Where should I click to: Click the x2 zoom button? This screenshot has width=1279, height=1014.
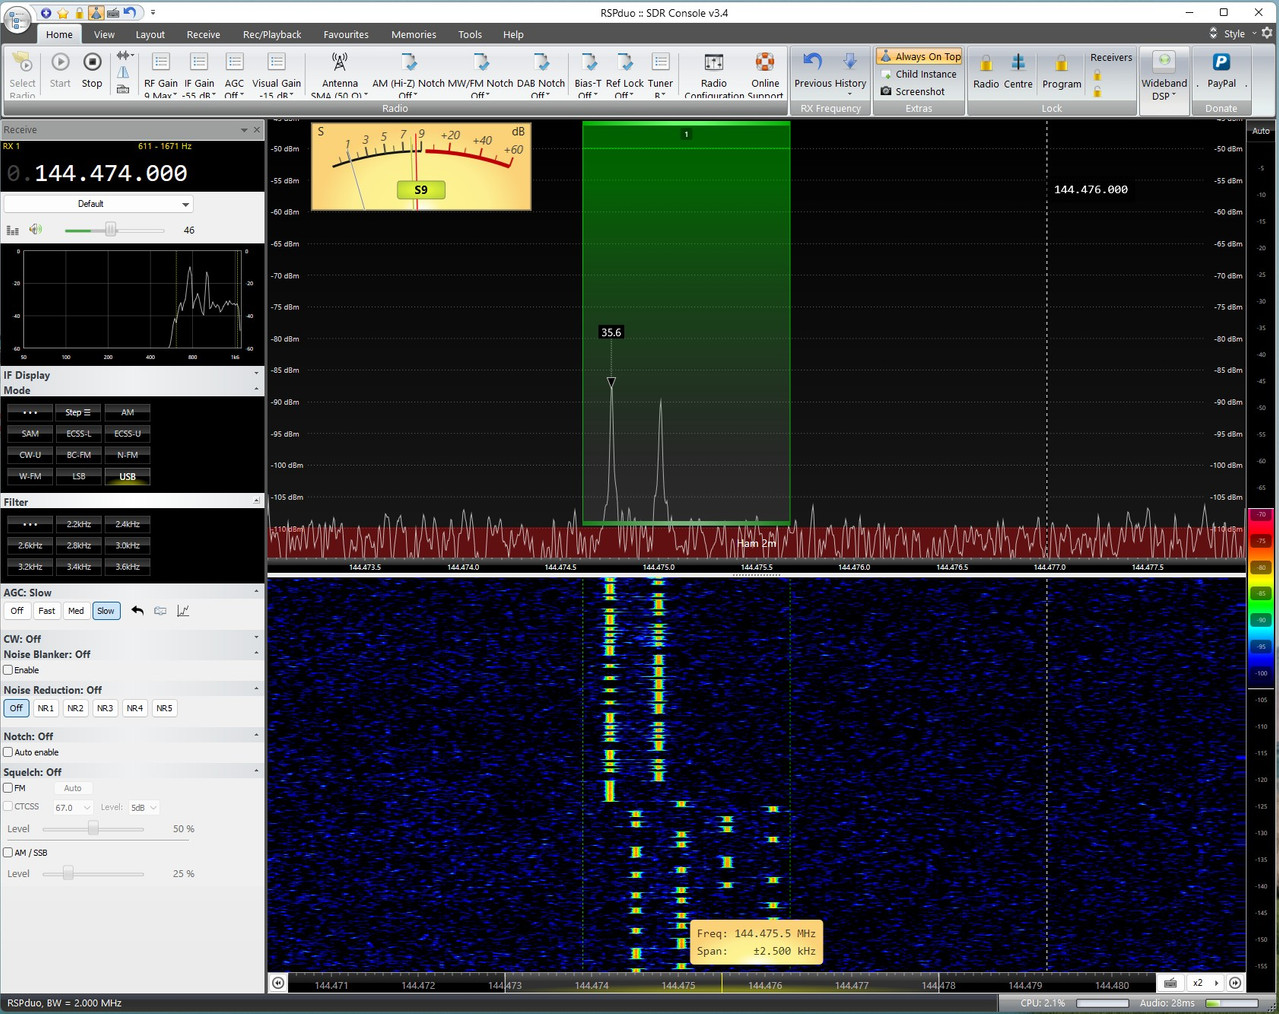pyautogui.click(x=1197, y=983)
